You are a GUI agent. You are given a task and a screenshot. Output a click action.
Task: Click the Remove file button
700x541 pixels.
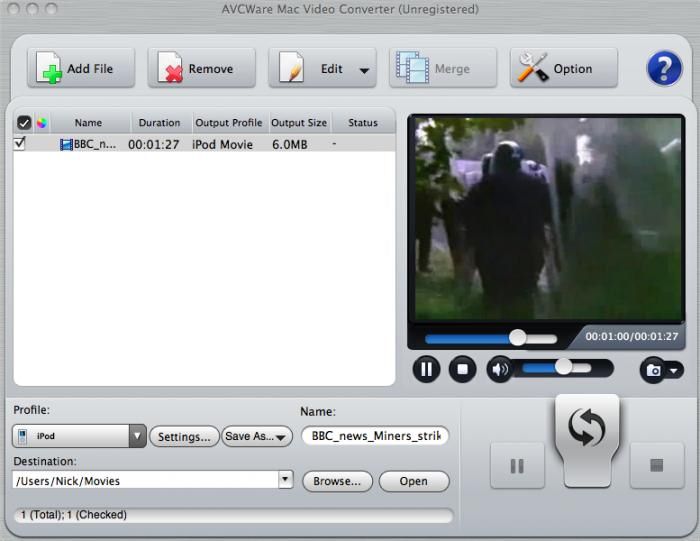tap(201, 68)
